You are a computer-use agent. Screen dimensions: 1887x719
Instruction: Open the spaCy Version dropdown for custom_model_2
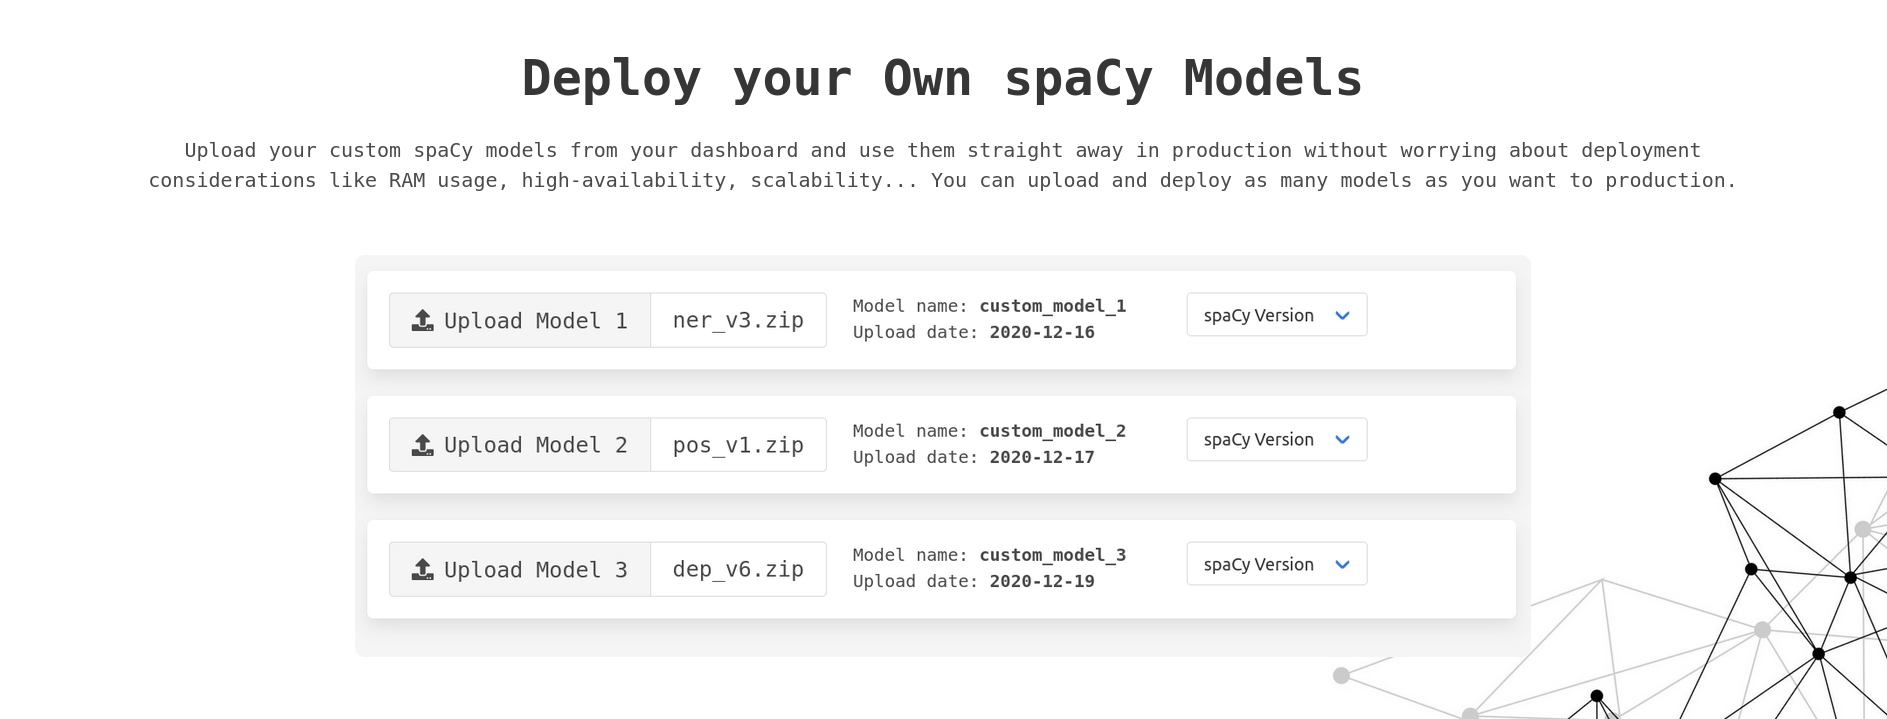[x=1276, y=440]
